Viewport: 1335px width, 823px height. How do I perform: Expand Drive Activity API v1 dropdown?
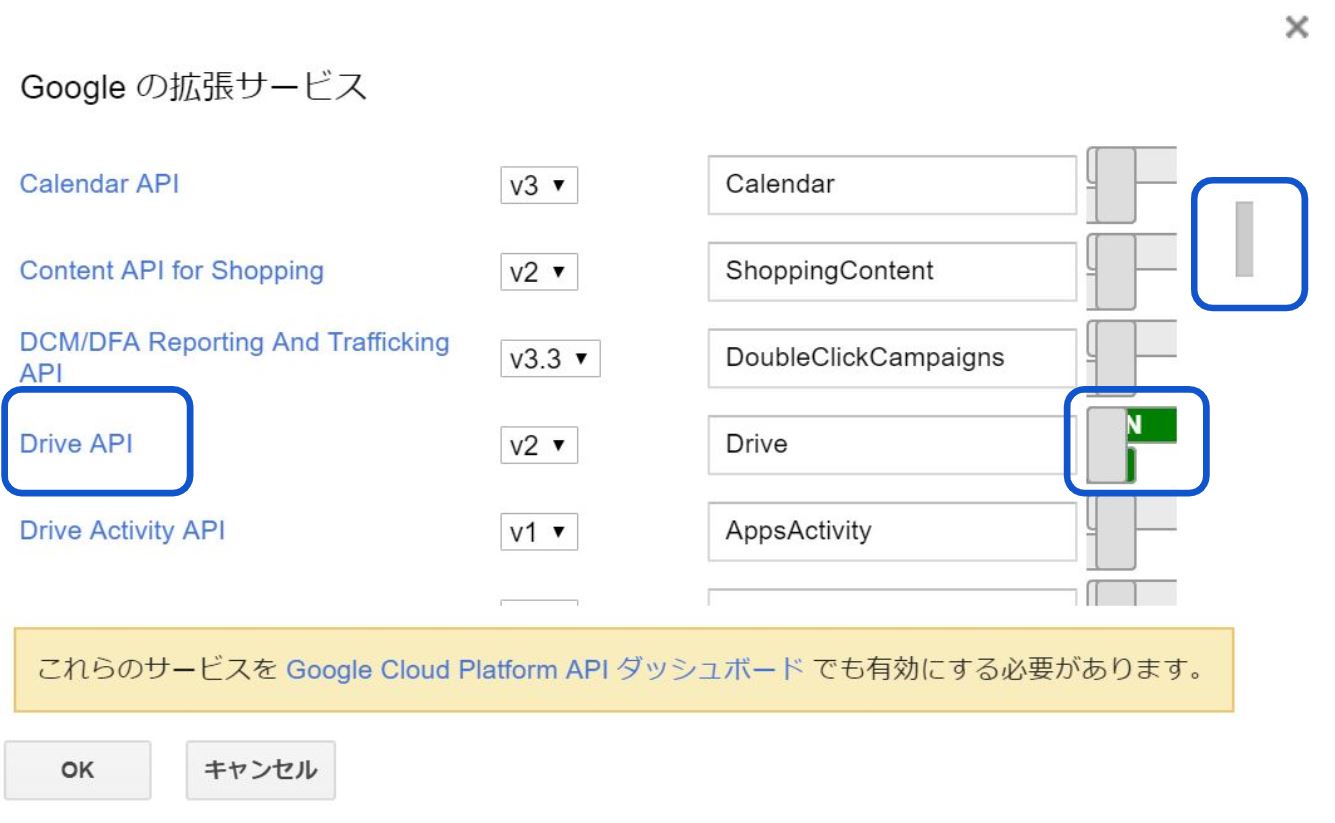[539, 531]
